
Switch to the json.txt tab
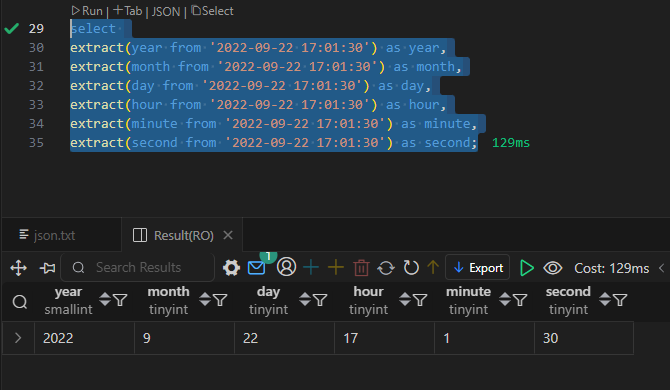coord(47,235)
